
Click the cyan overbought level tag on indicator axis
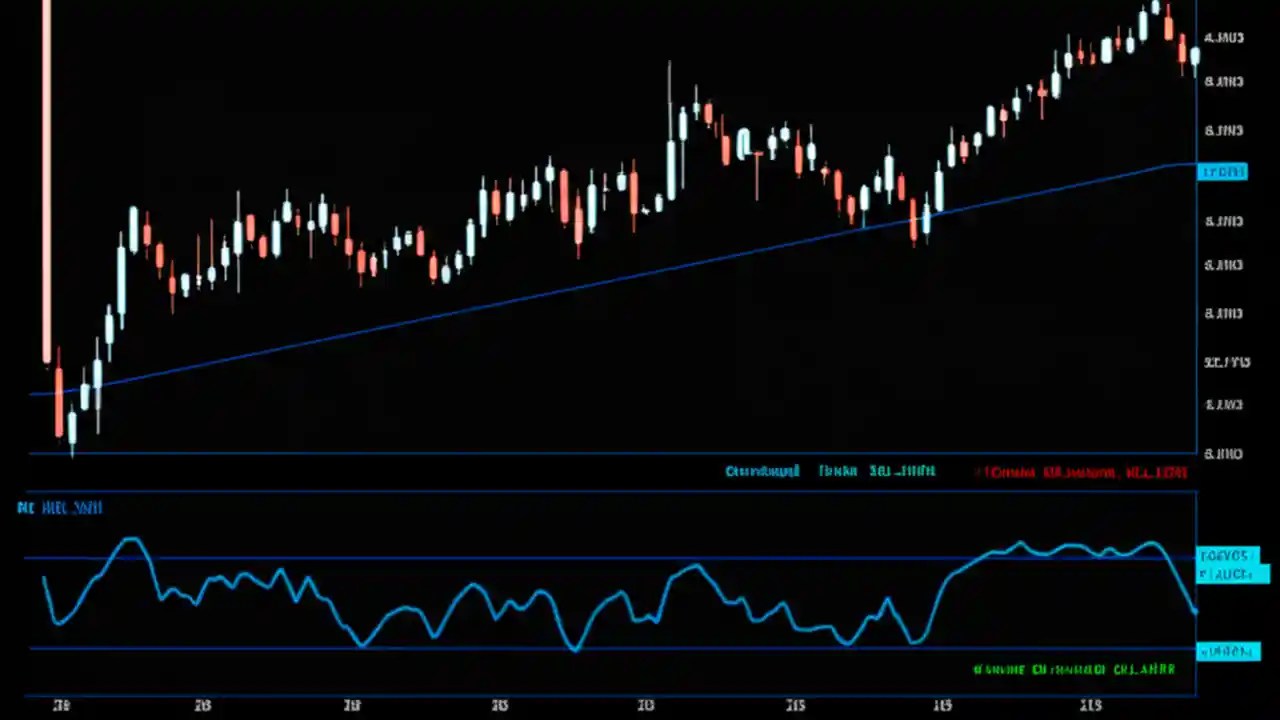(x=1227, y=556)
